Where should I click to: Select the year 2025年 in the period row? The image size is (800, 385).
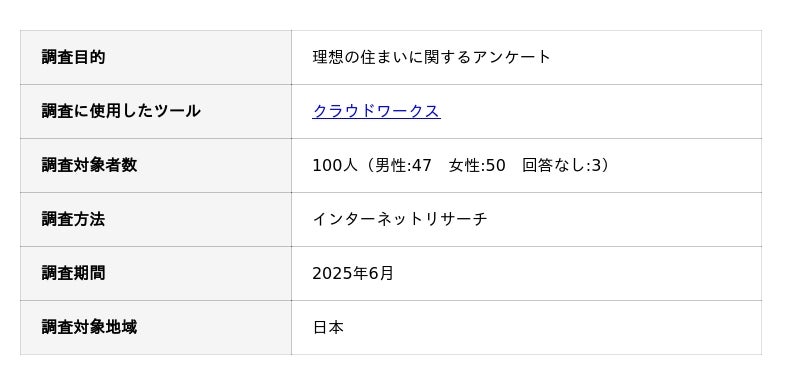[x=340, y=273]
